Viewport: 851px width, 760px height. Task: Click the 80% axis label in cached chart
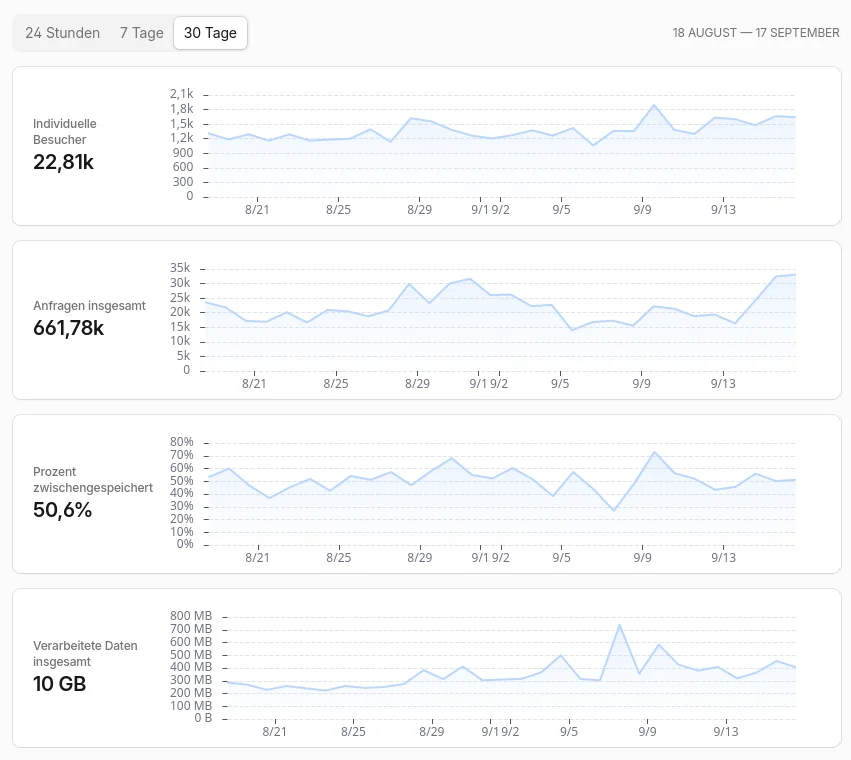[181, 442]
